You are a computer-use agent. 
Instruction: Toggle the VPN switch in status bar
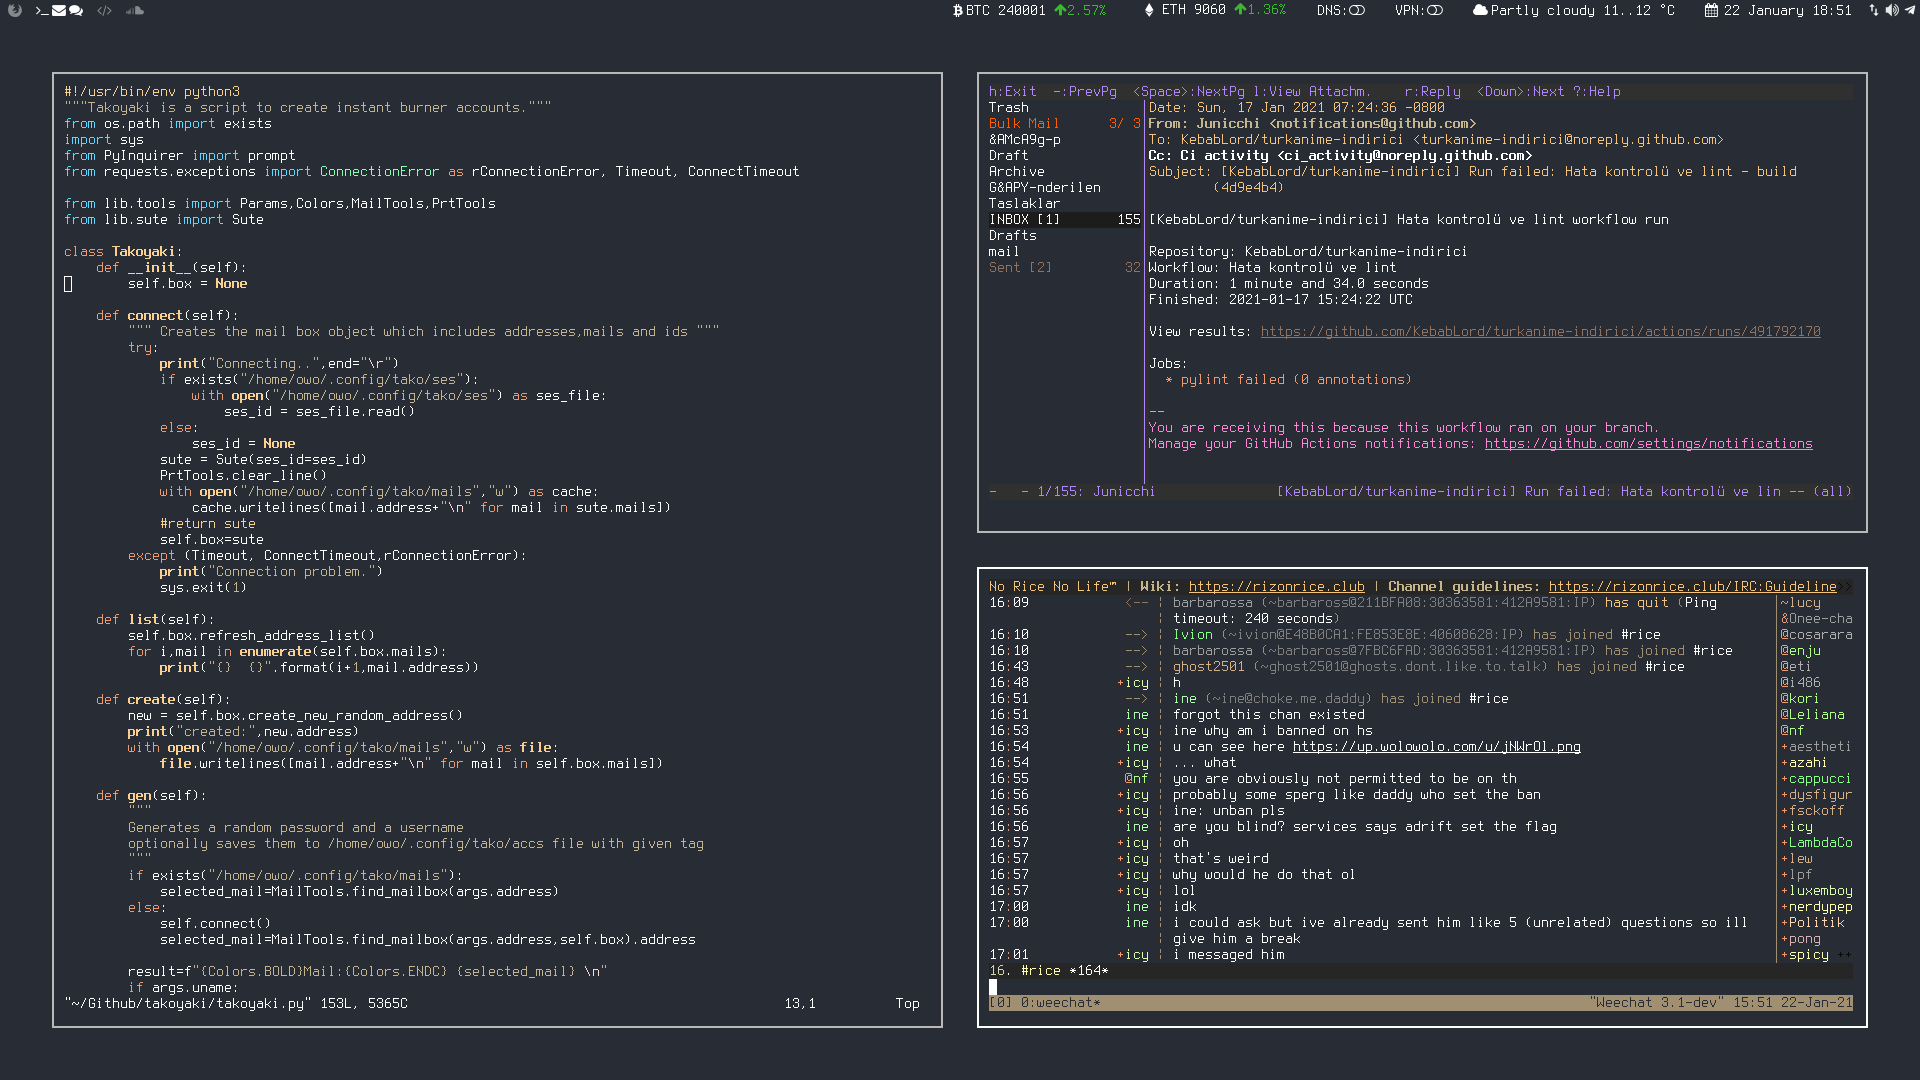(x=1434, y=10)
